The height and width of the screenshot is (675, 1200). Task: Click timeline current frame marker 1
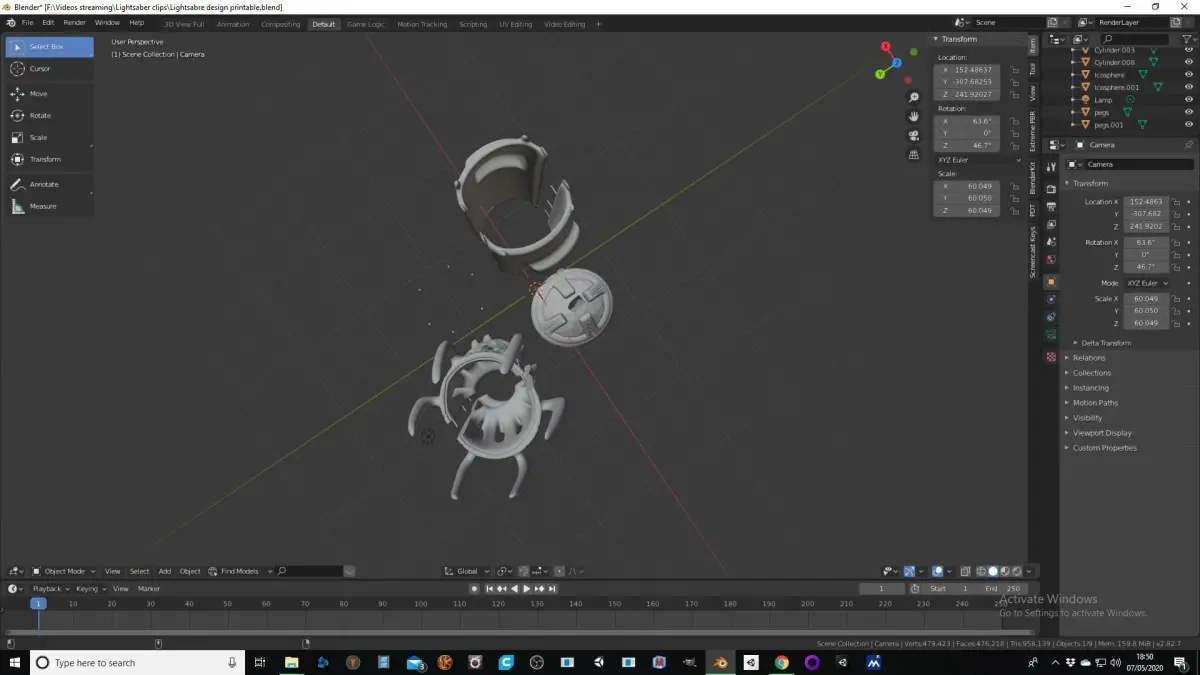coord(38,604)
